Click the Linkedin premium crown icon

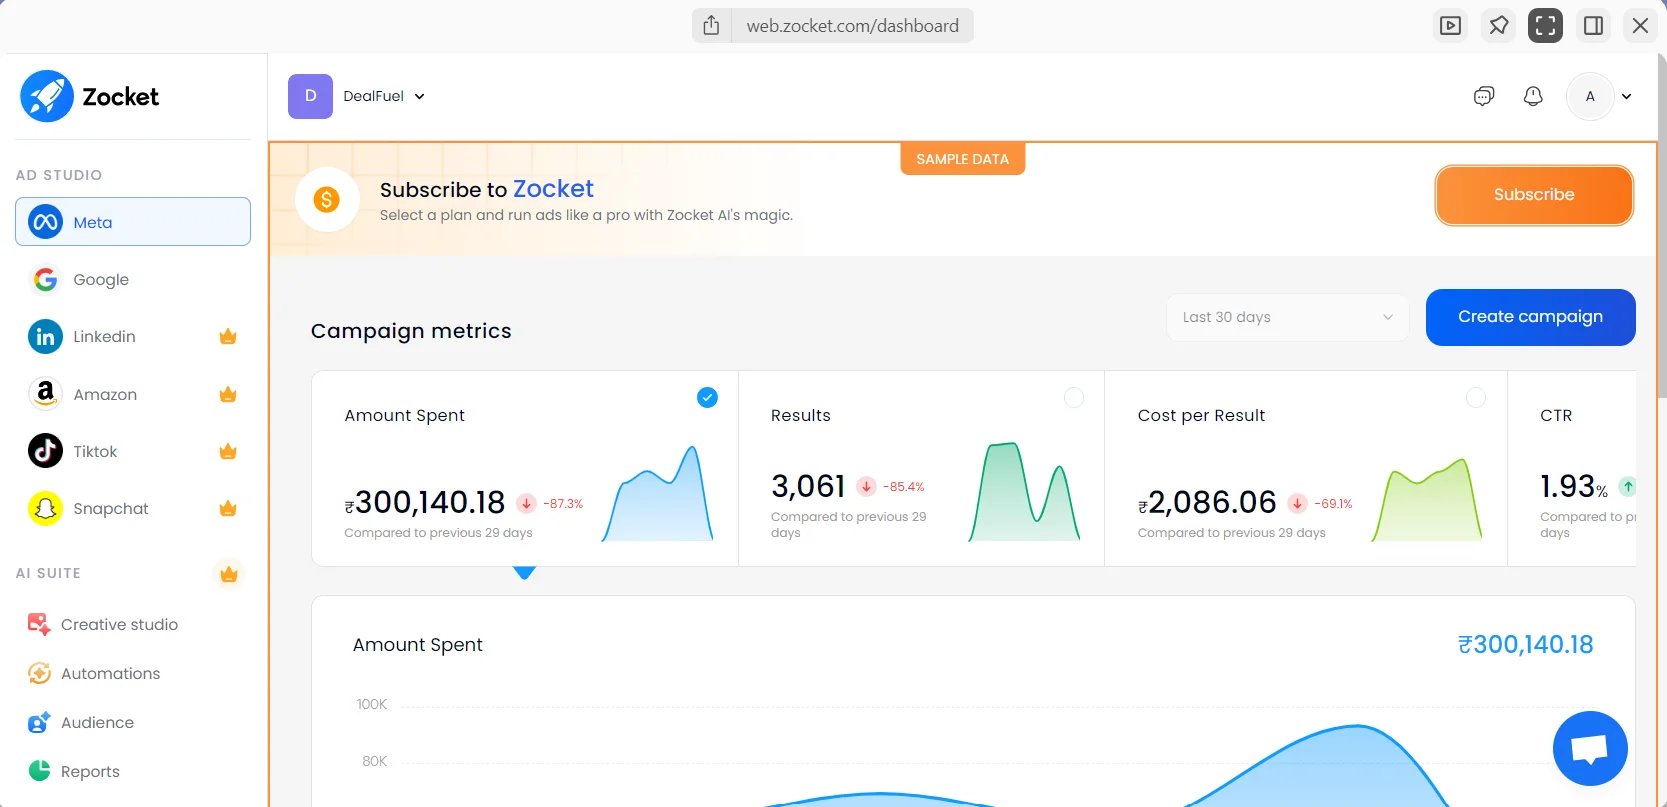(x=228, y=336)
